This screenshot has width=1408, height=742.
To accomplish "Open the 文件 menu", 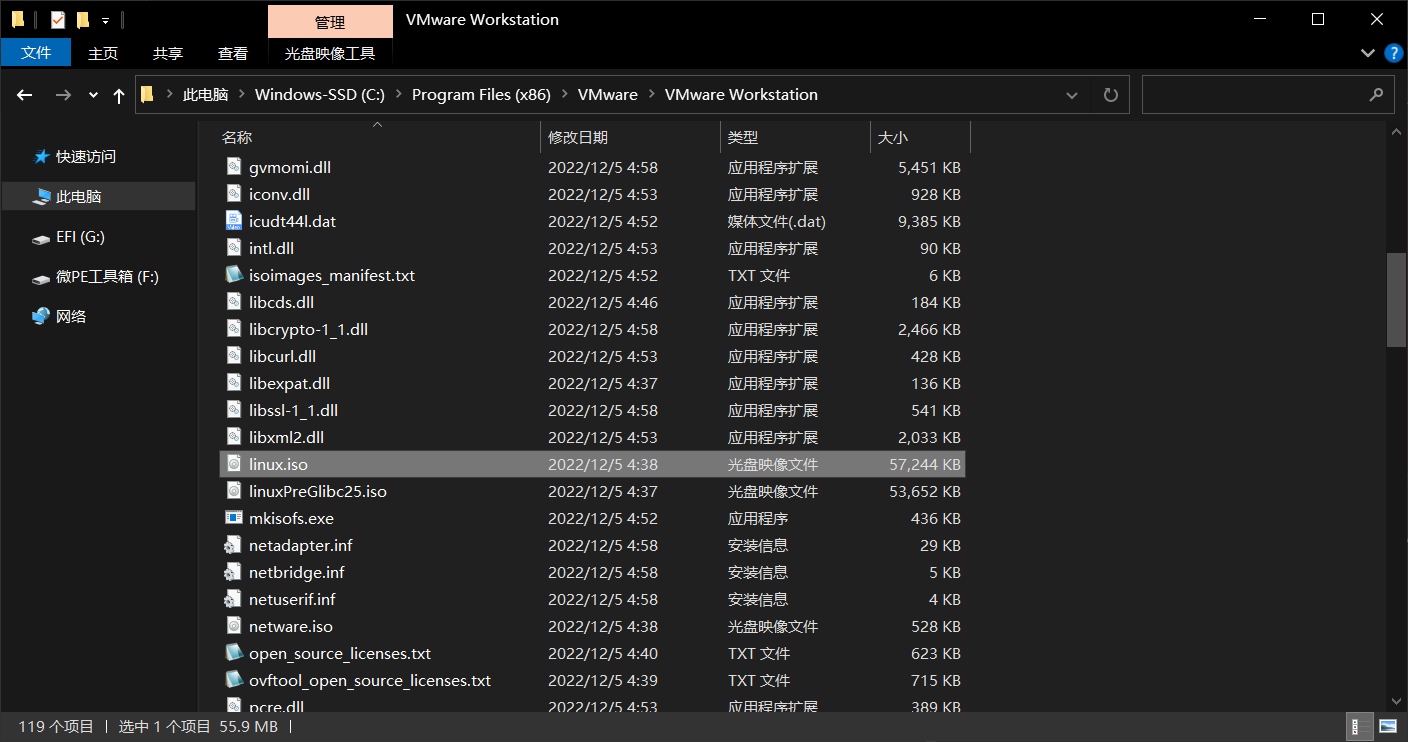I will pos(36,53).
